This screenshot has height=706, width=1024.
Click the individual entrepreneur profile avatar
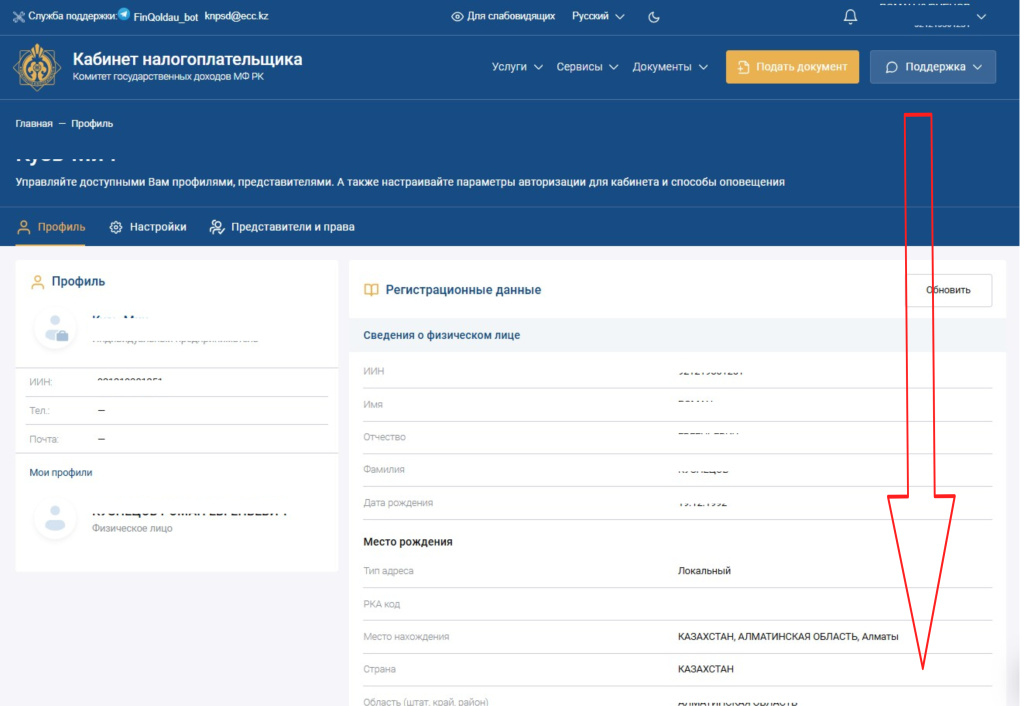56,328
